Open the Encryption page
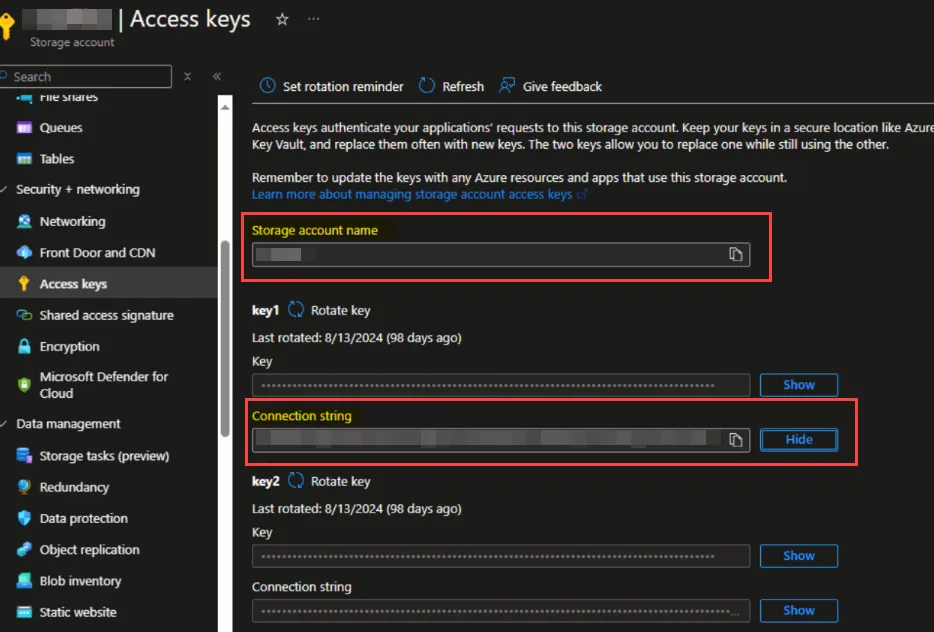 pyautogui.click(x=69, y=347)
